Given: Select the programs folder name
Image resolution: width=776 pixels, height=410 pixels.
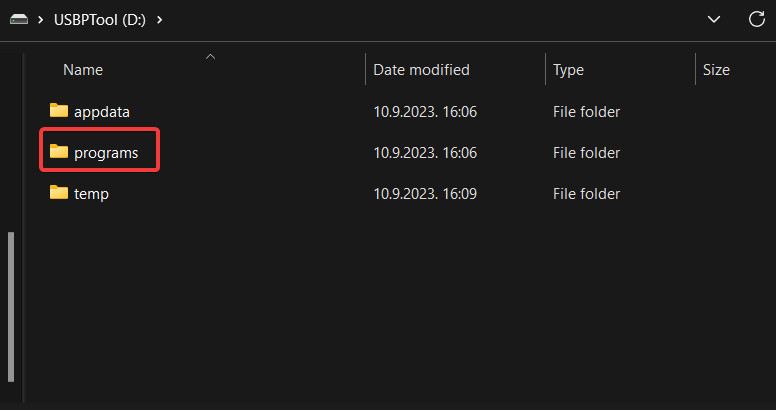Looking at the screenshot, I should [106, 153].
